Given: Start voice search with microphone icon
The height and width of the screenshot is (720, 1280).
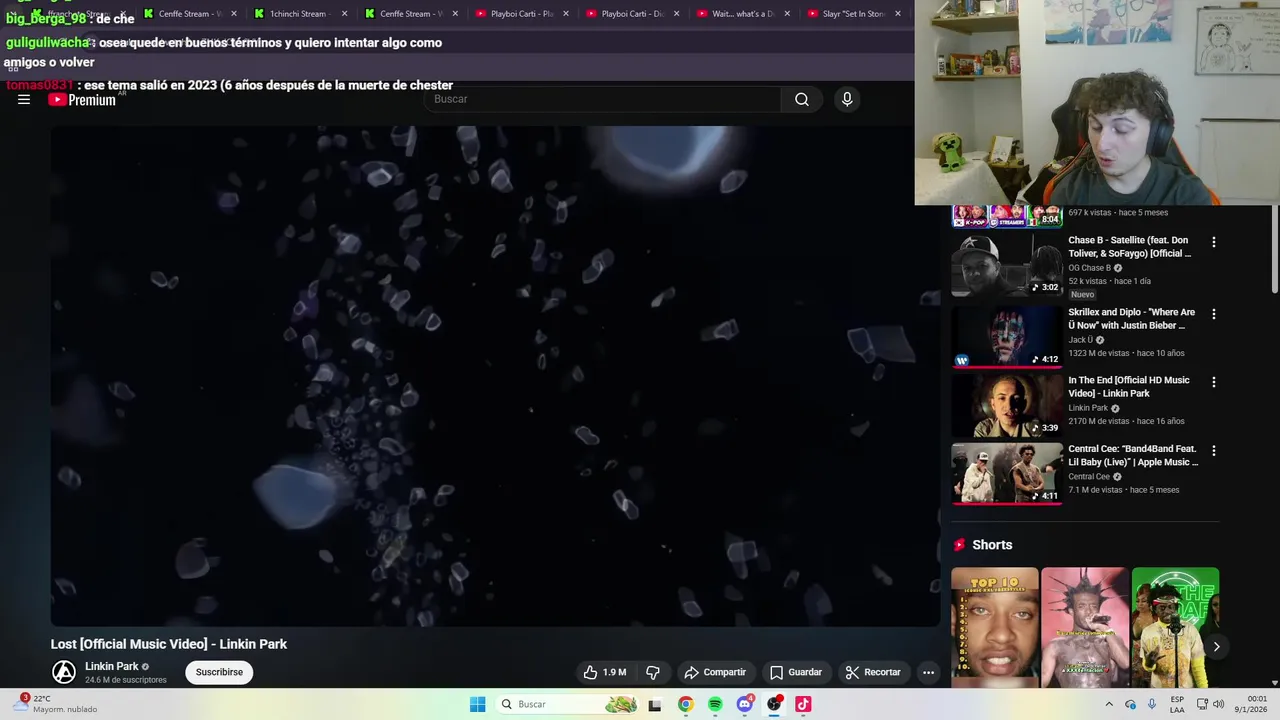Looking at the screenshot, I should [x=847, y=99].
